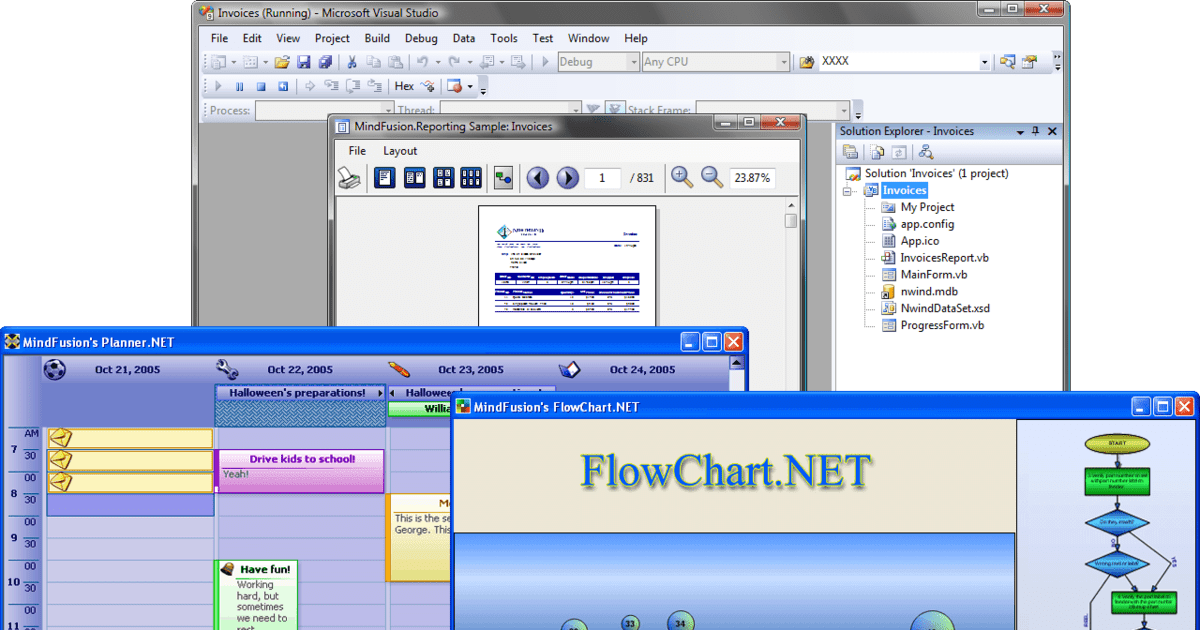The image size is (1200, 630).
Task: Navigate to the next report page
Action: tap(567, 177)
